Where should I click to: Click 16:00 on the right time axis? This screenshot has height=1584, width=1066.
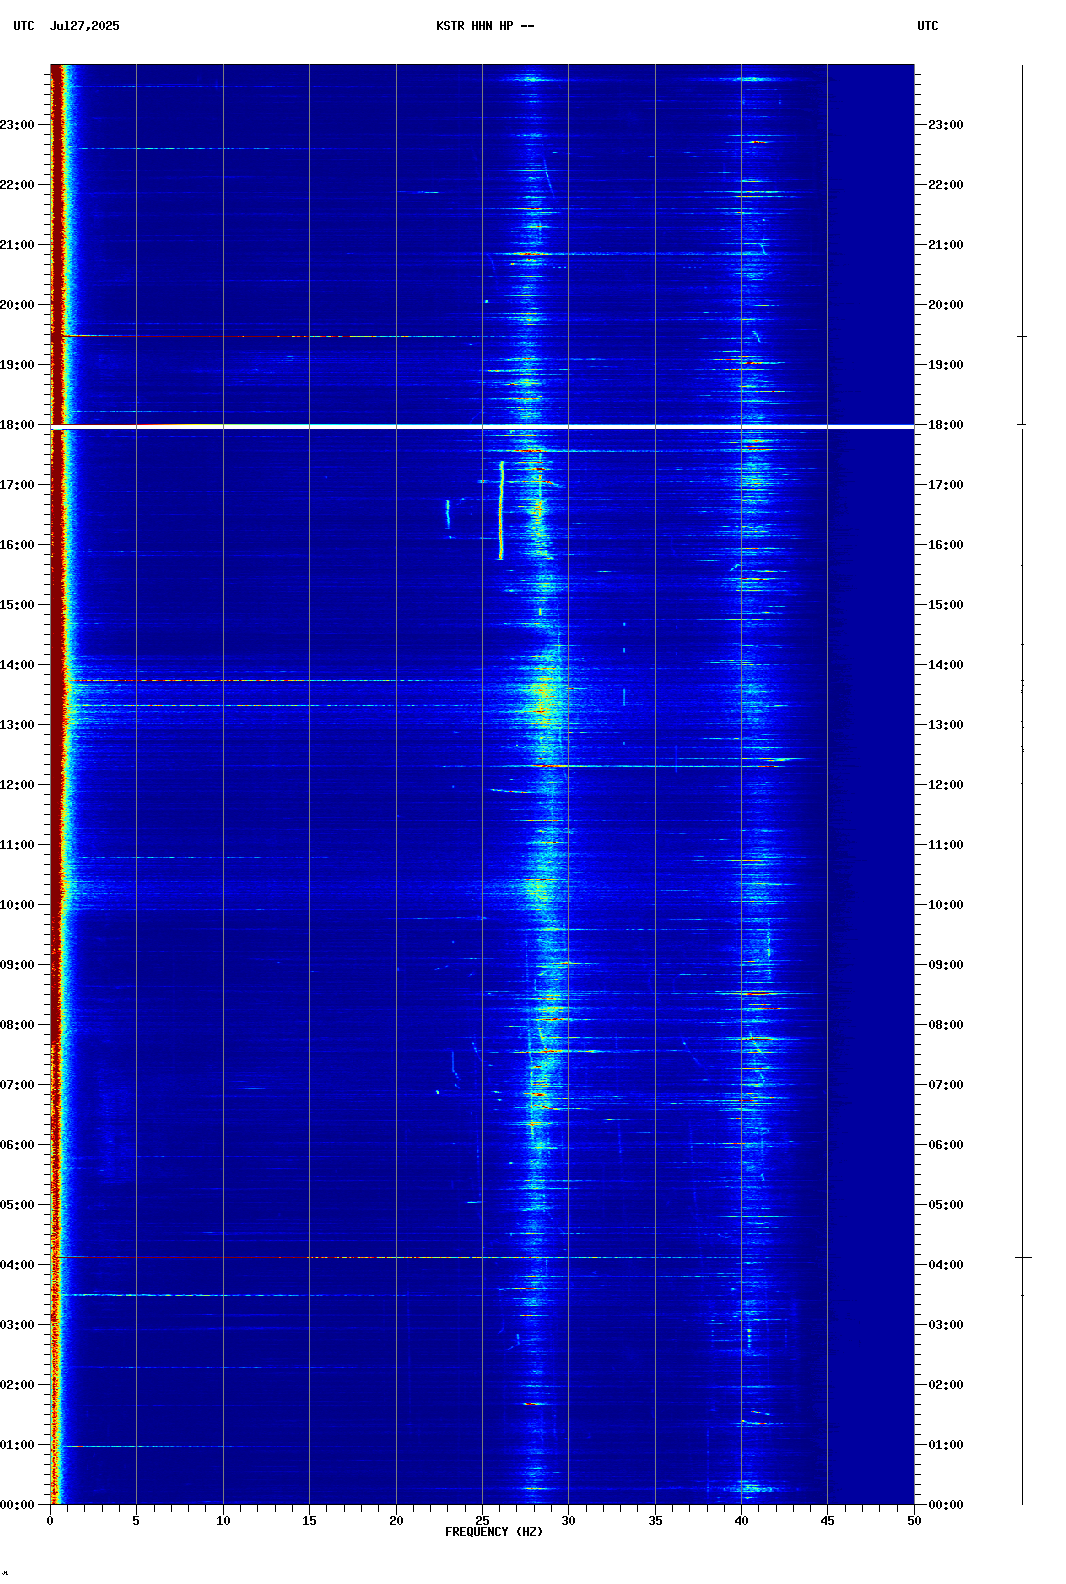click(x=946, y=545)
